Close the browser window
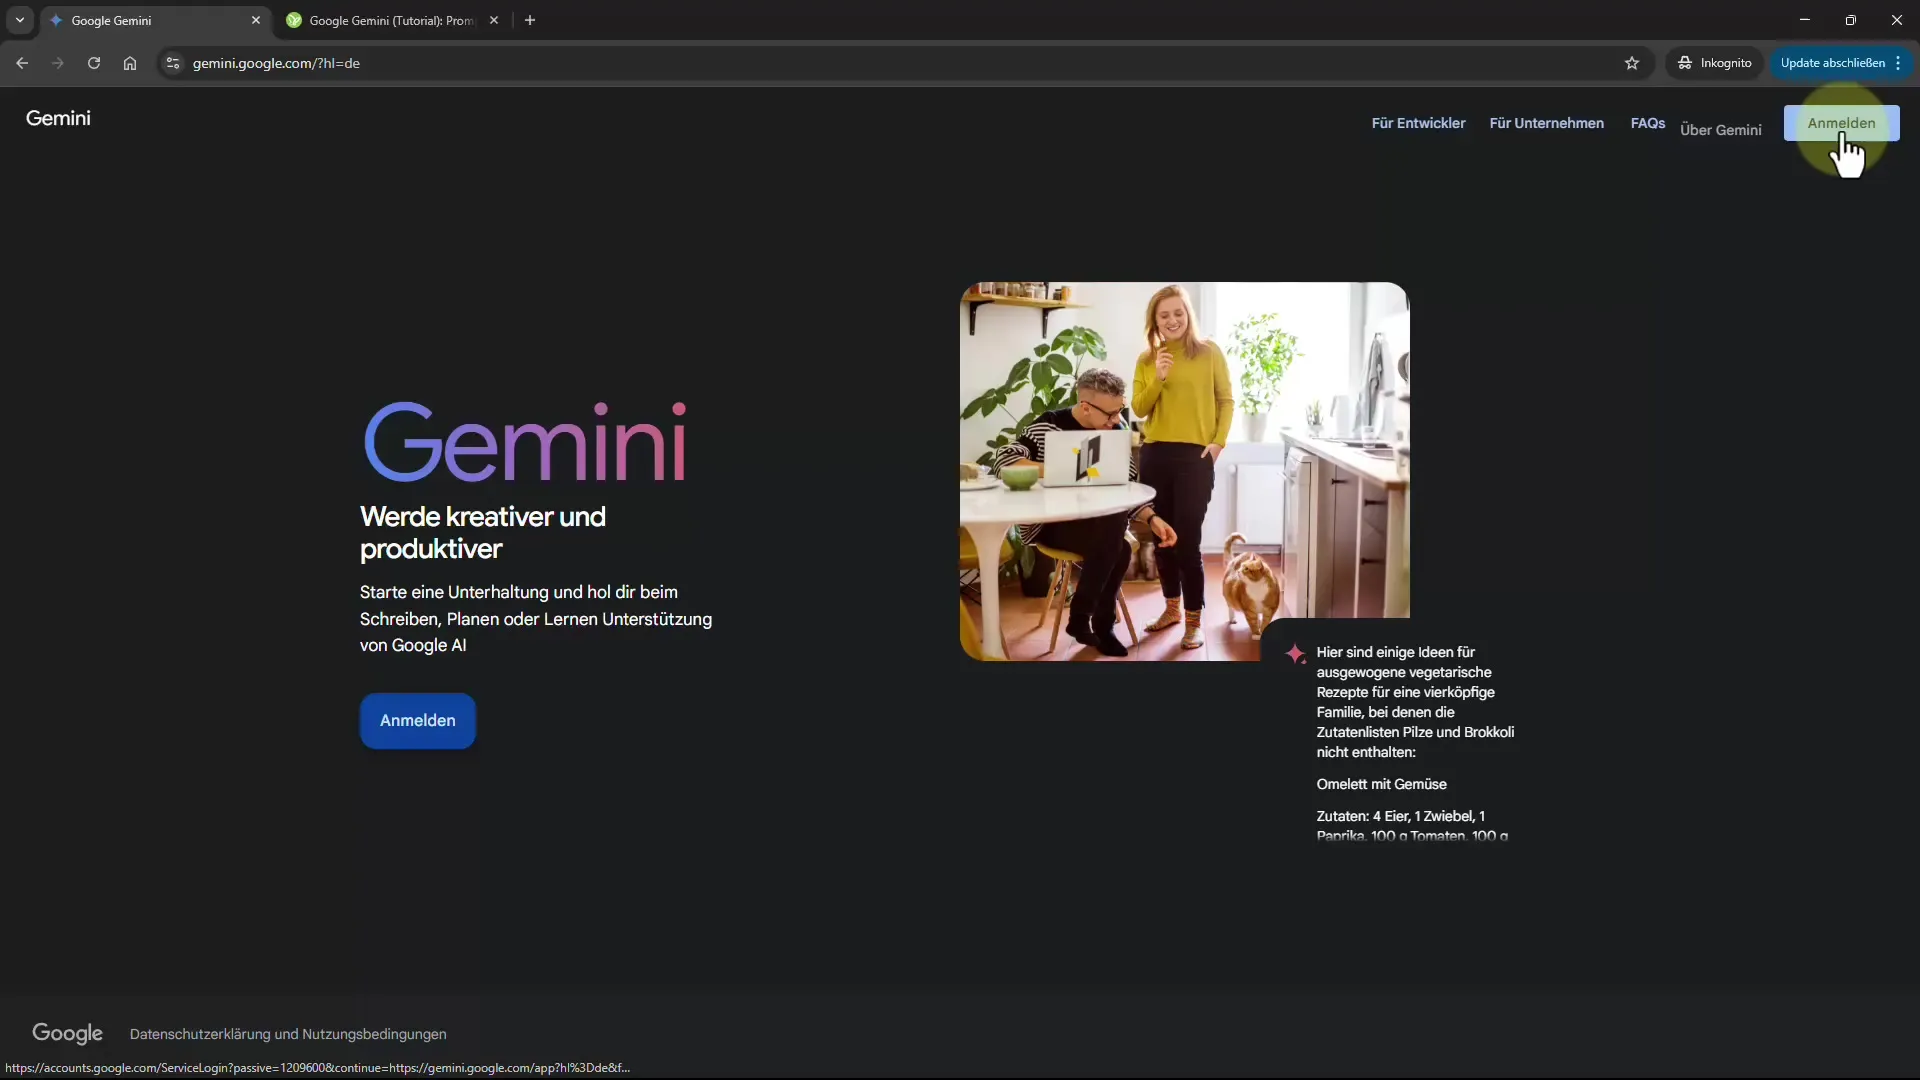Screen dimensions: 1920x1080 [1897, 20]
